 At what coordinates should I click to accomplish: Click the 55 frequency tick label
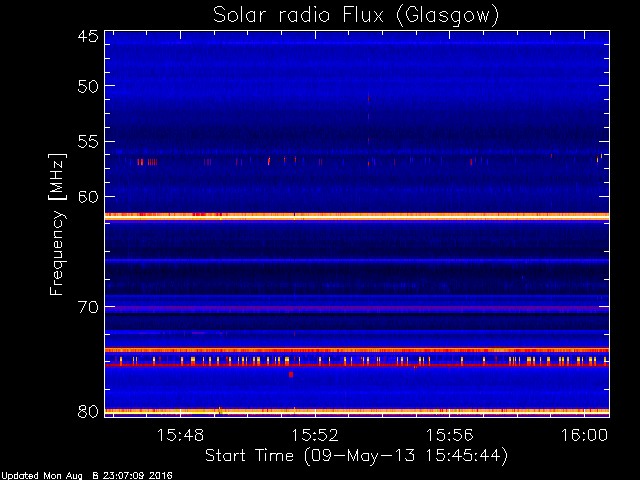[88, 142]
